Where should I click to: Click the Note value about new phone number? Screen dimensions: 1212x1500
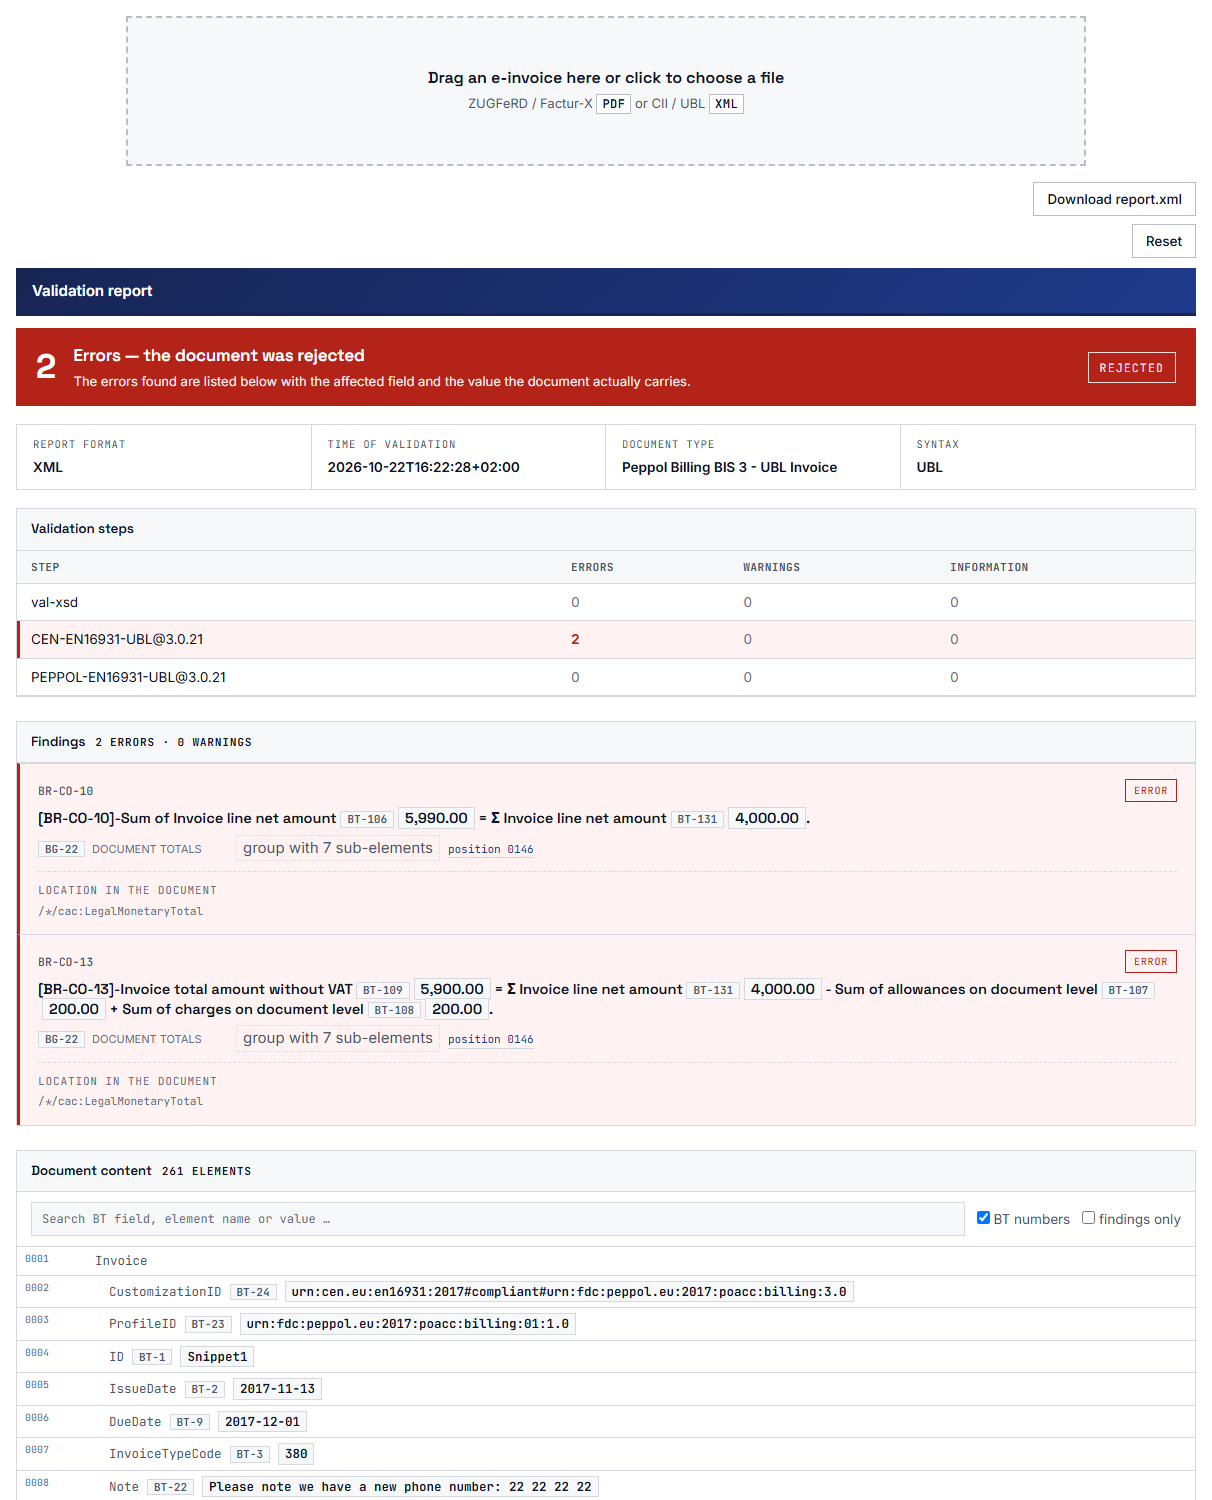pyautogui.click(x=400, y=1487)
